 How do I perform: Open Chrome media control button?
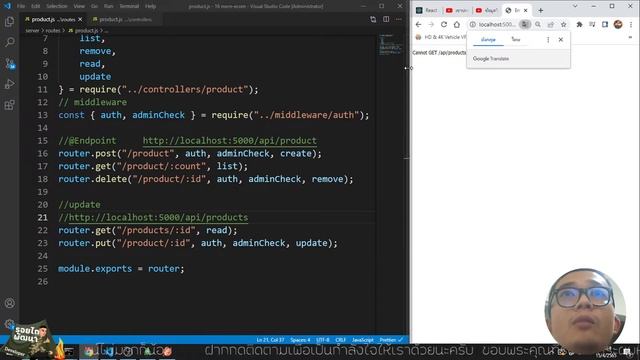point(592,24)
